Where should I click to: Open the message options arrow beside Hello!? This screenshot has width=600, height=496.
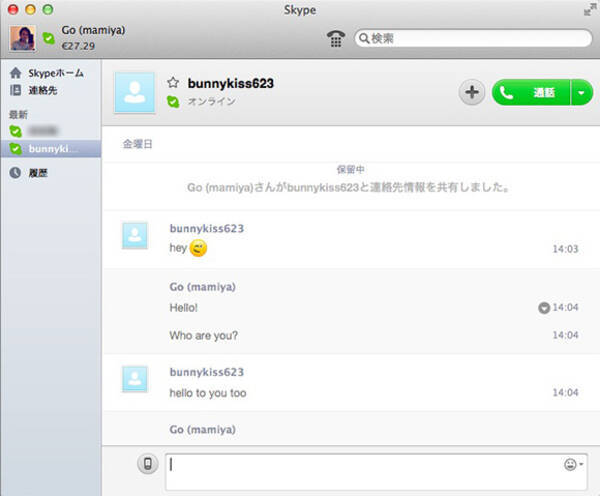[x=544, y=308]
